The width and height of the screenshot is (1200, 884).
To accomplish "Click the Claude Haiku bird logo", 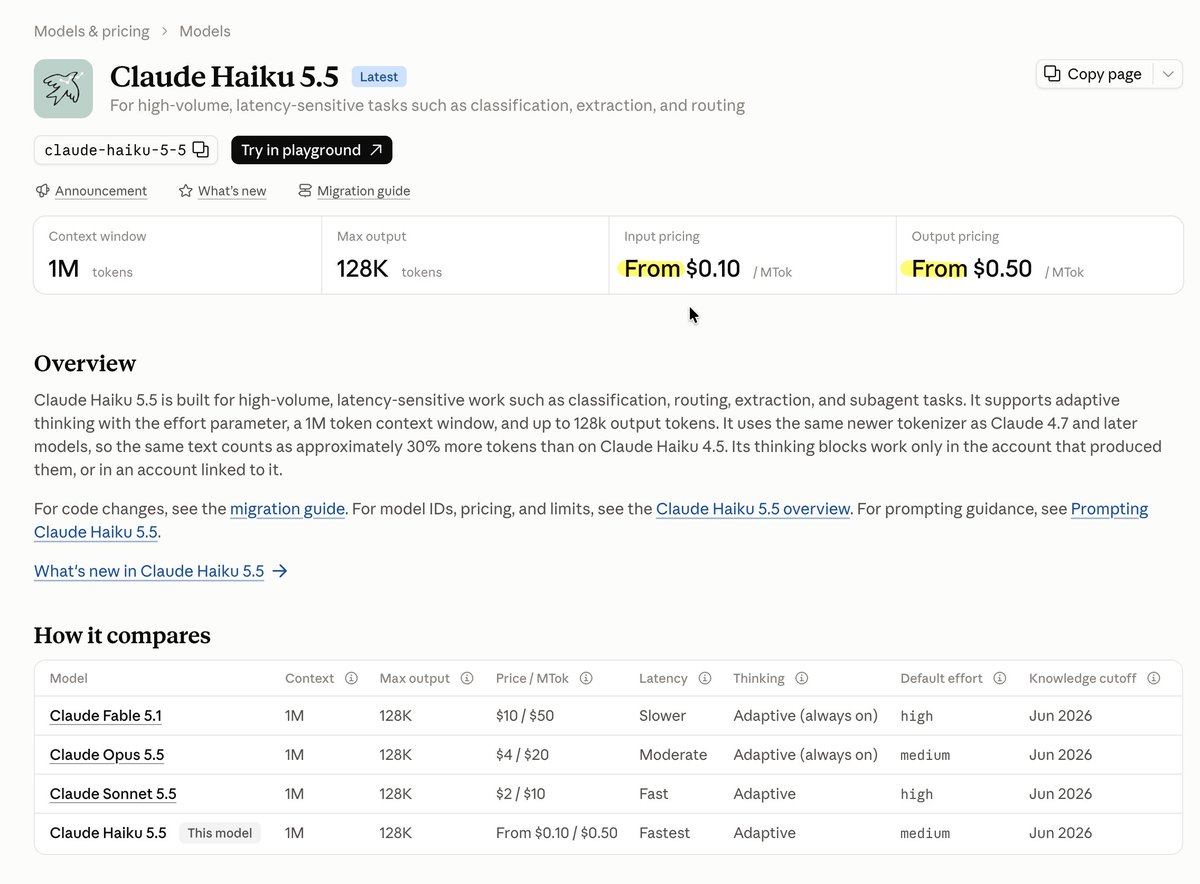I will [x=63, y=88].
